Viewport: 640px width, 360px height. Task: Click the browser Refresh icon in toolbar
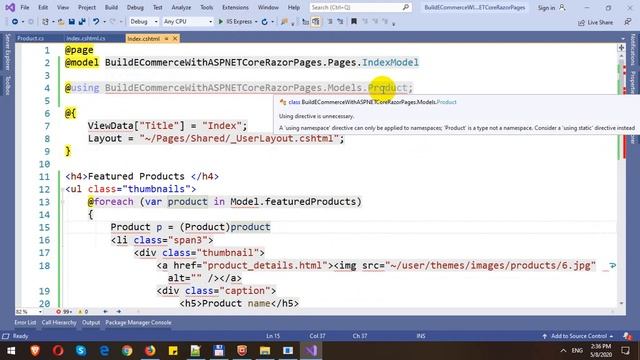(264, 22)
